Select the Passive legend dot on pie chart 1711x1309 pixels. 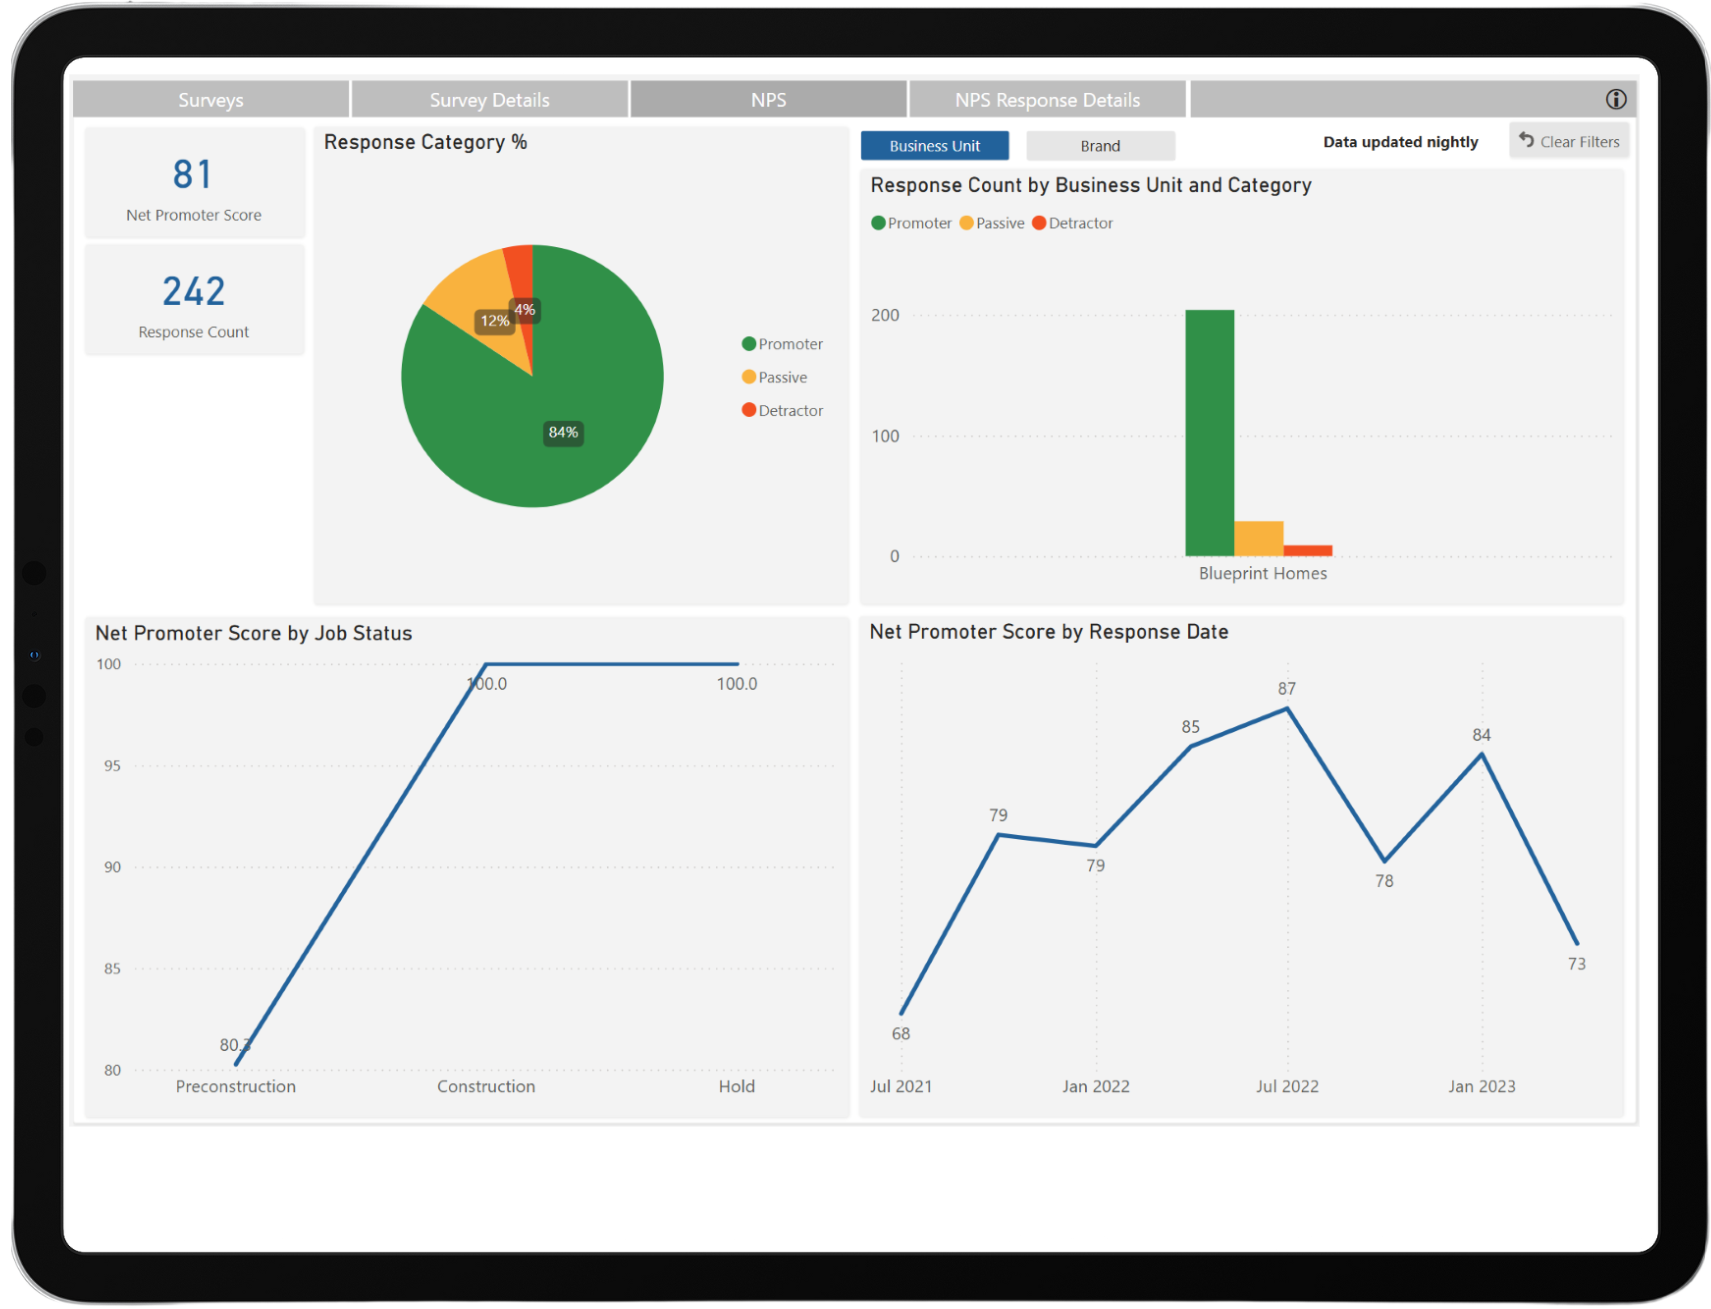coord(747,377)
